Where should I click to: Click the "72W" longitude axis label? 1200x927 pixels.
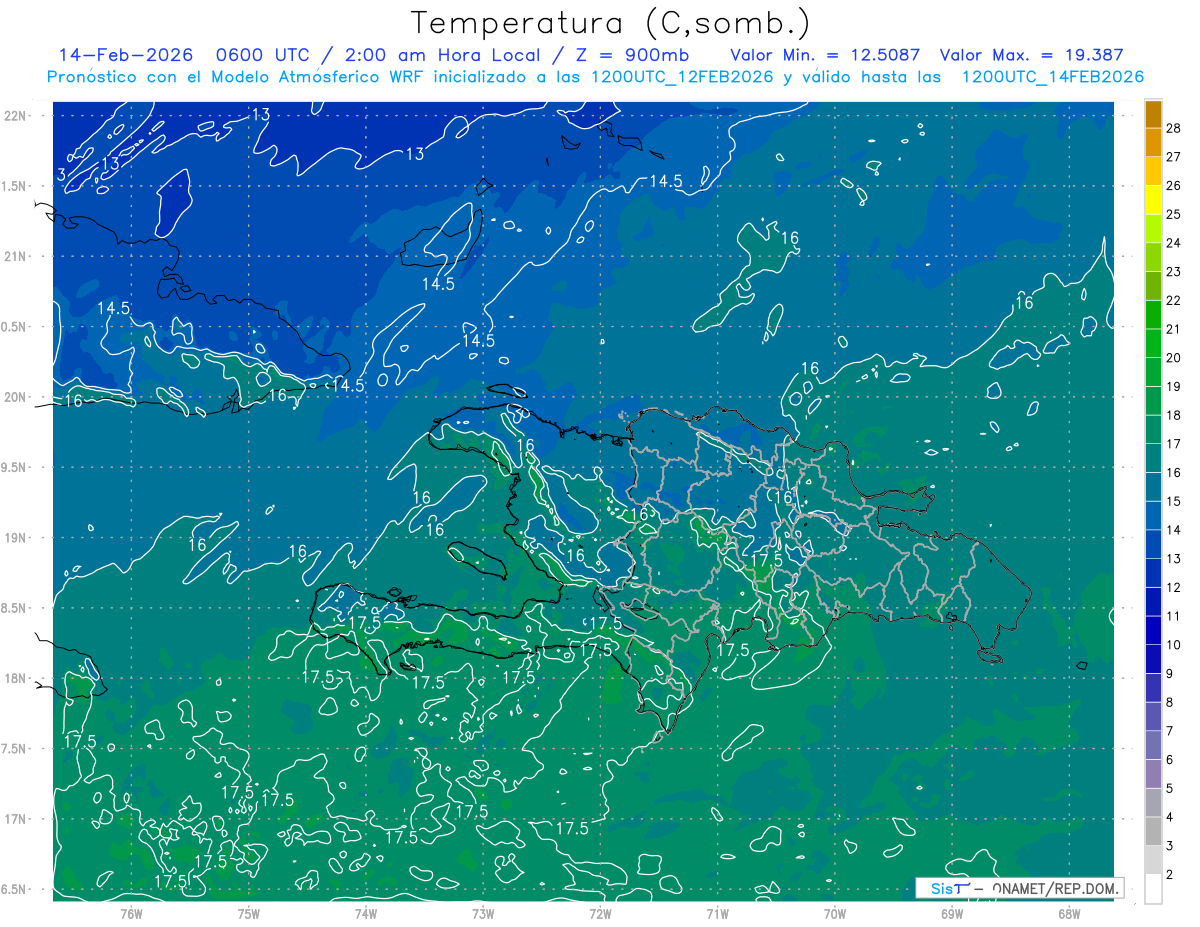pyautogui.click(x=600, y=914)
